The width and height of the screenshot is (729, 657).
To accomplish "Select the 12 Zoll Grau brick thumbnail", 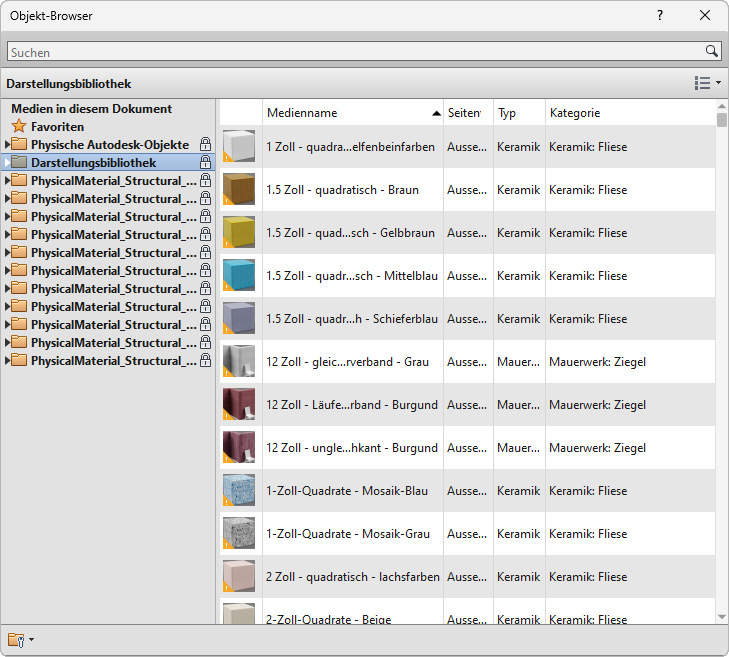I will click(x=239, y=361).
